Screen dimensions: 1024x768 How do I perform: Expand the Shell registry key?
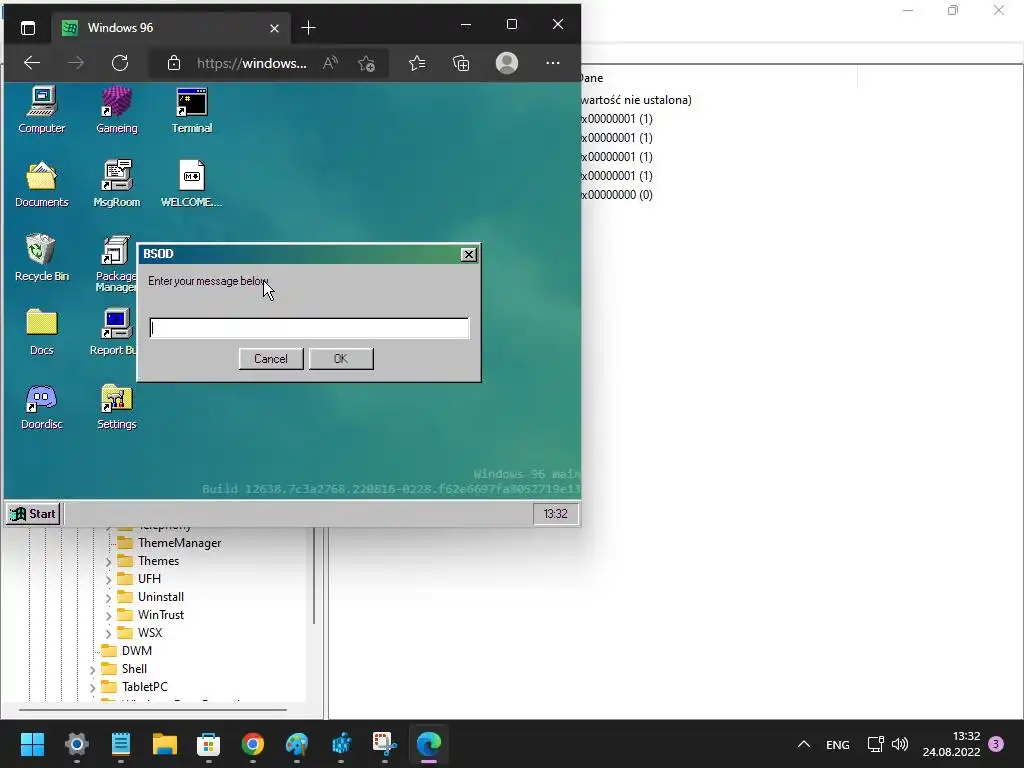coord(92,669)
